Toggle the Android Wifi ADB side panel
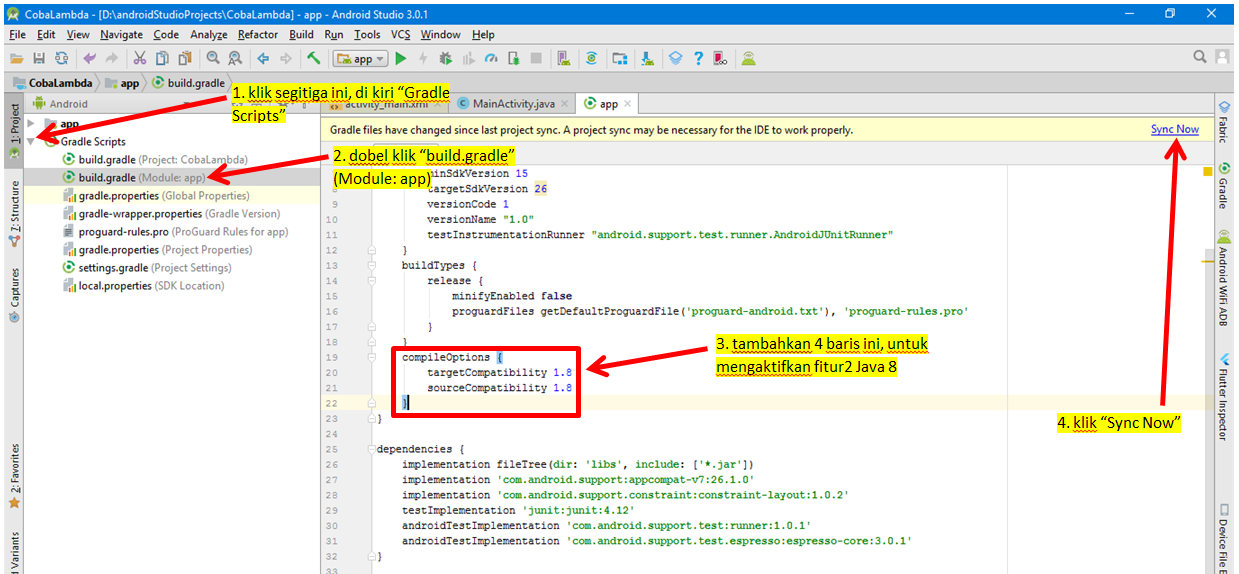 pos(1223,277)
